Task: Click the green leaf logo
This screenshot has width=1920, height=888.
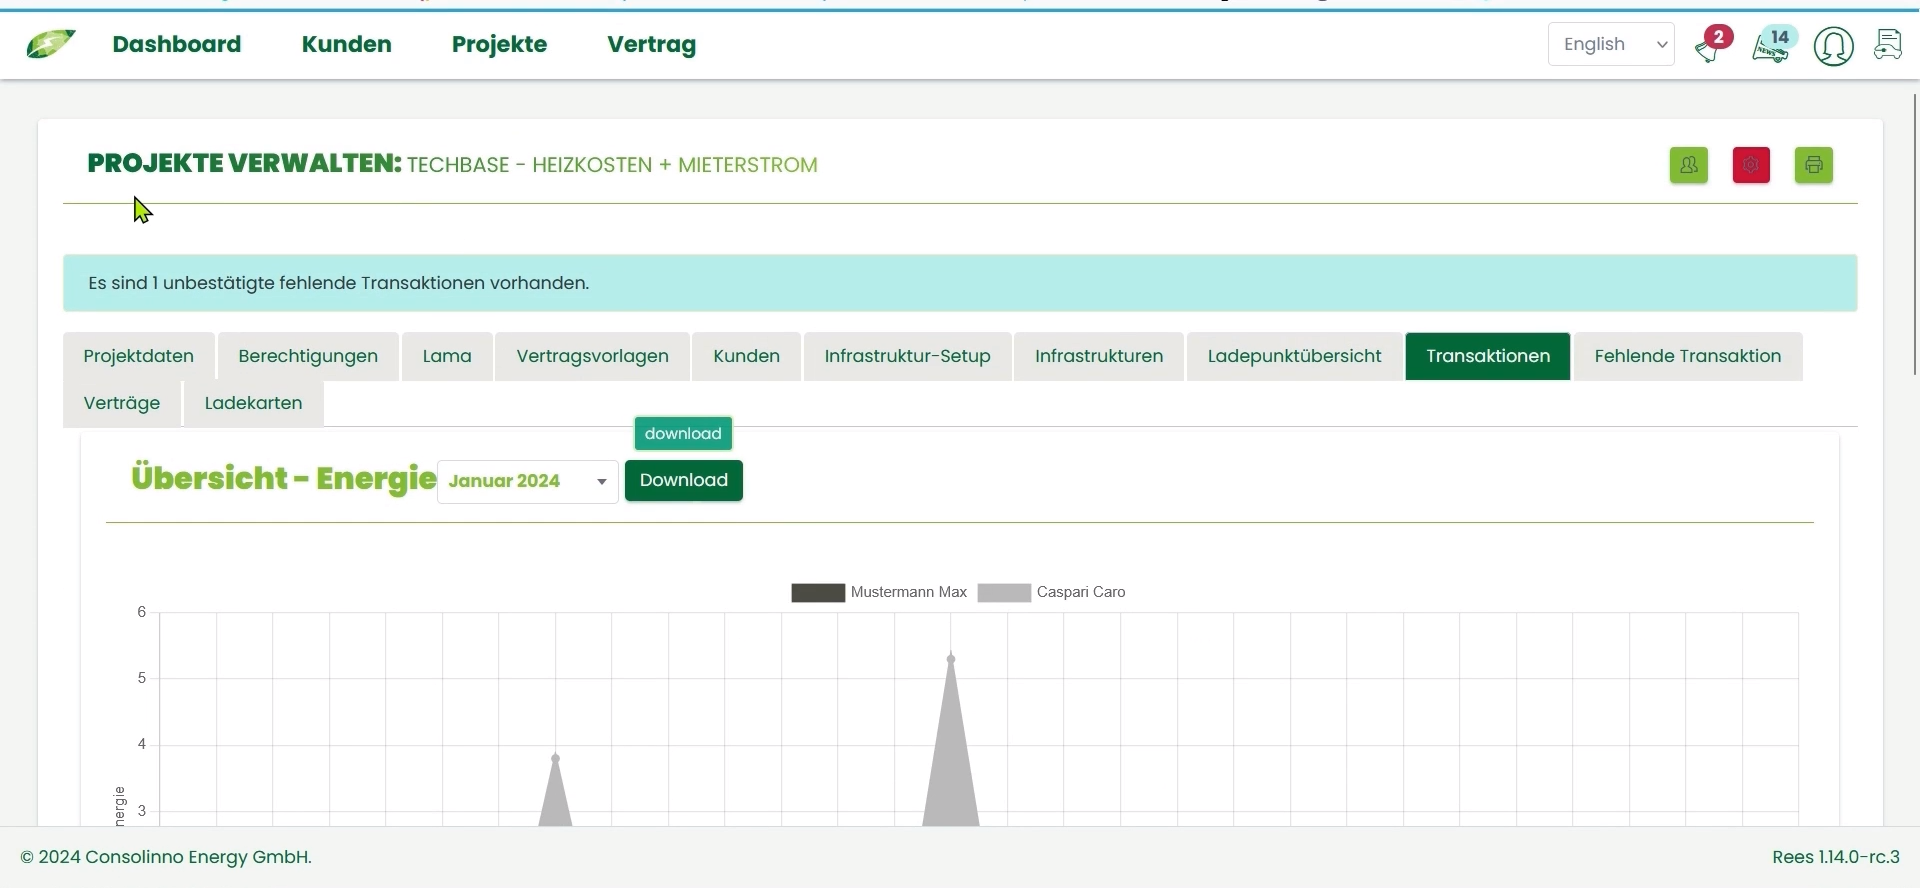Action: (50, 44)
